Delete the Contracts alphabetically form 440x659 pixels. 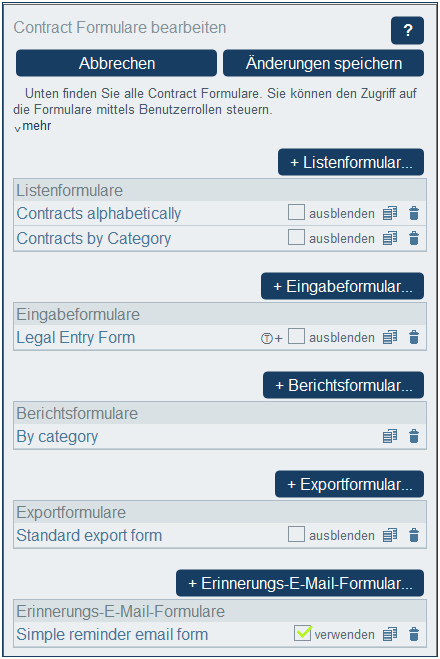(414, 214)
